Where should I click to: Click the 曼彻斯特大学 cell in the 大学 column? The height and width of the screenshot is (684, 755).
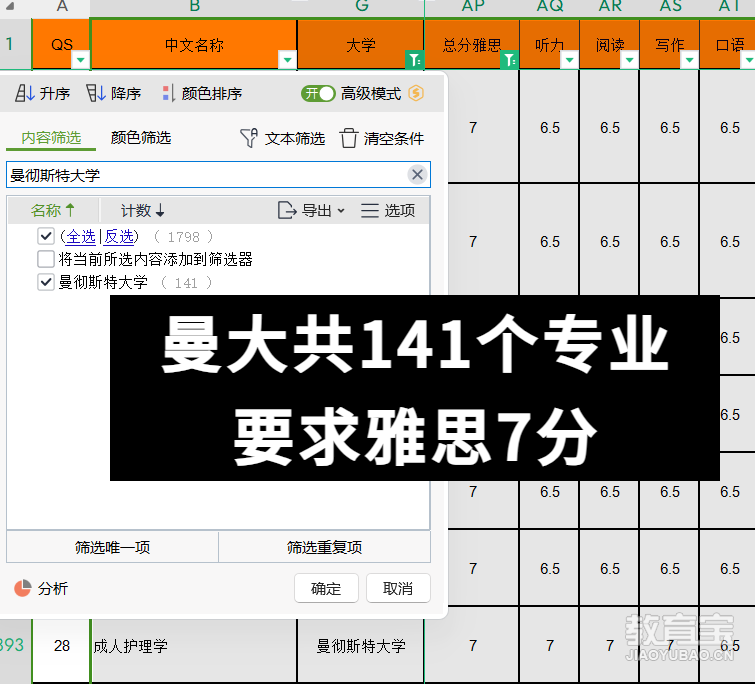[x=361, y=645]
